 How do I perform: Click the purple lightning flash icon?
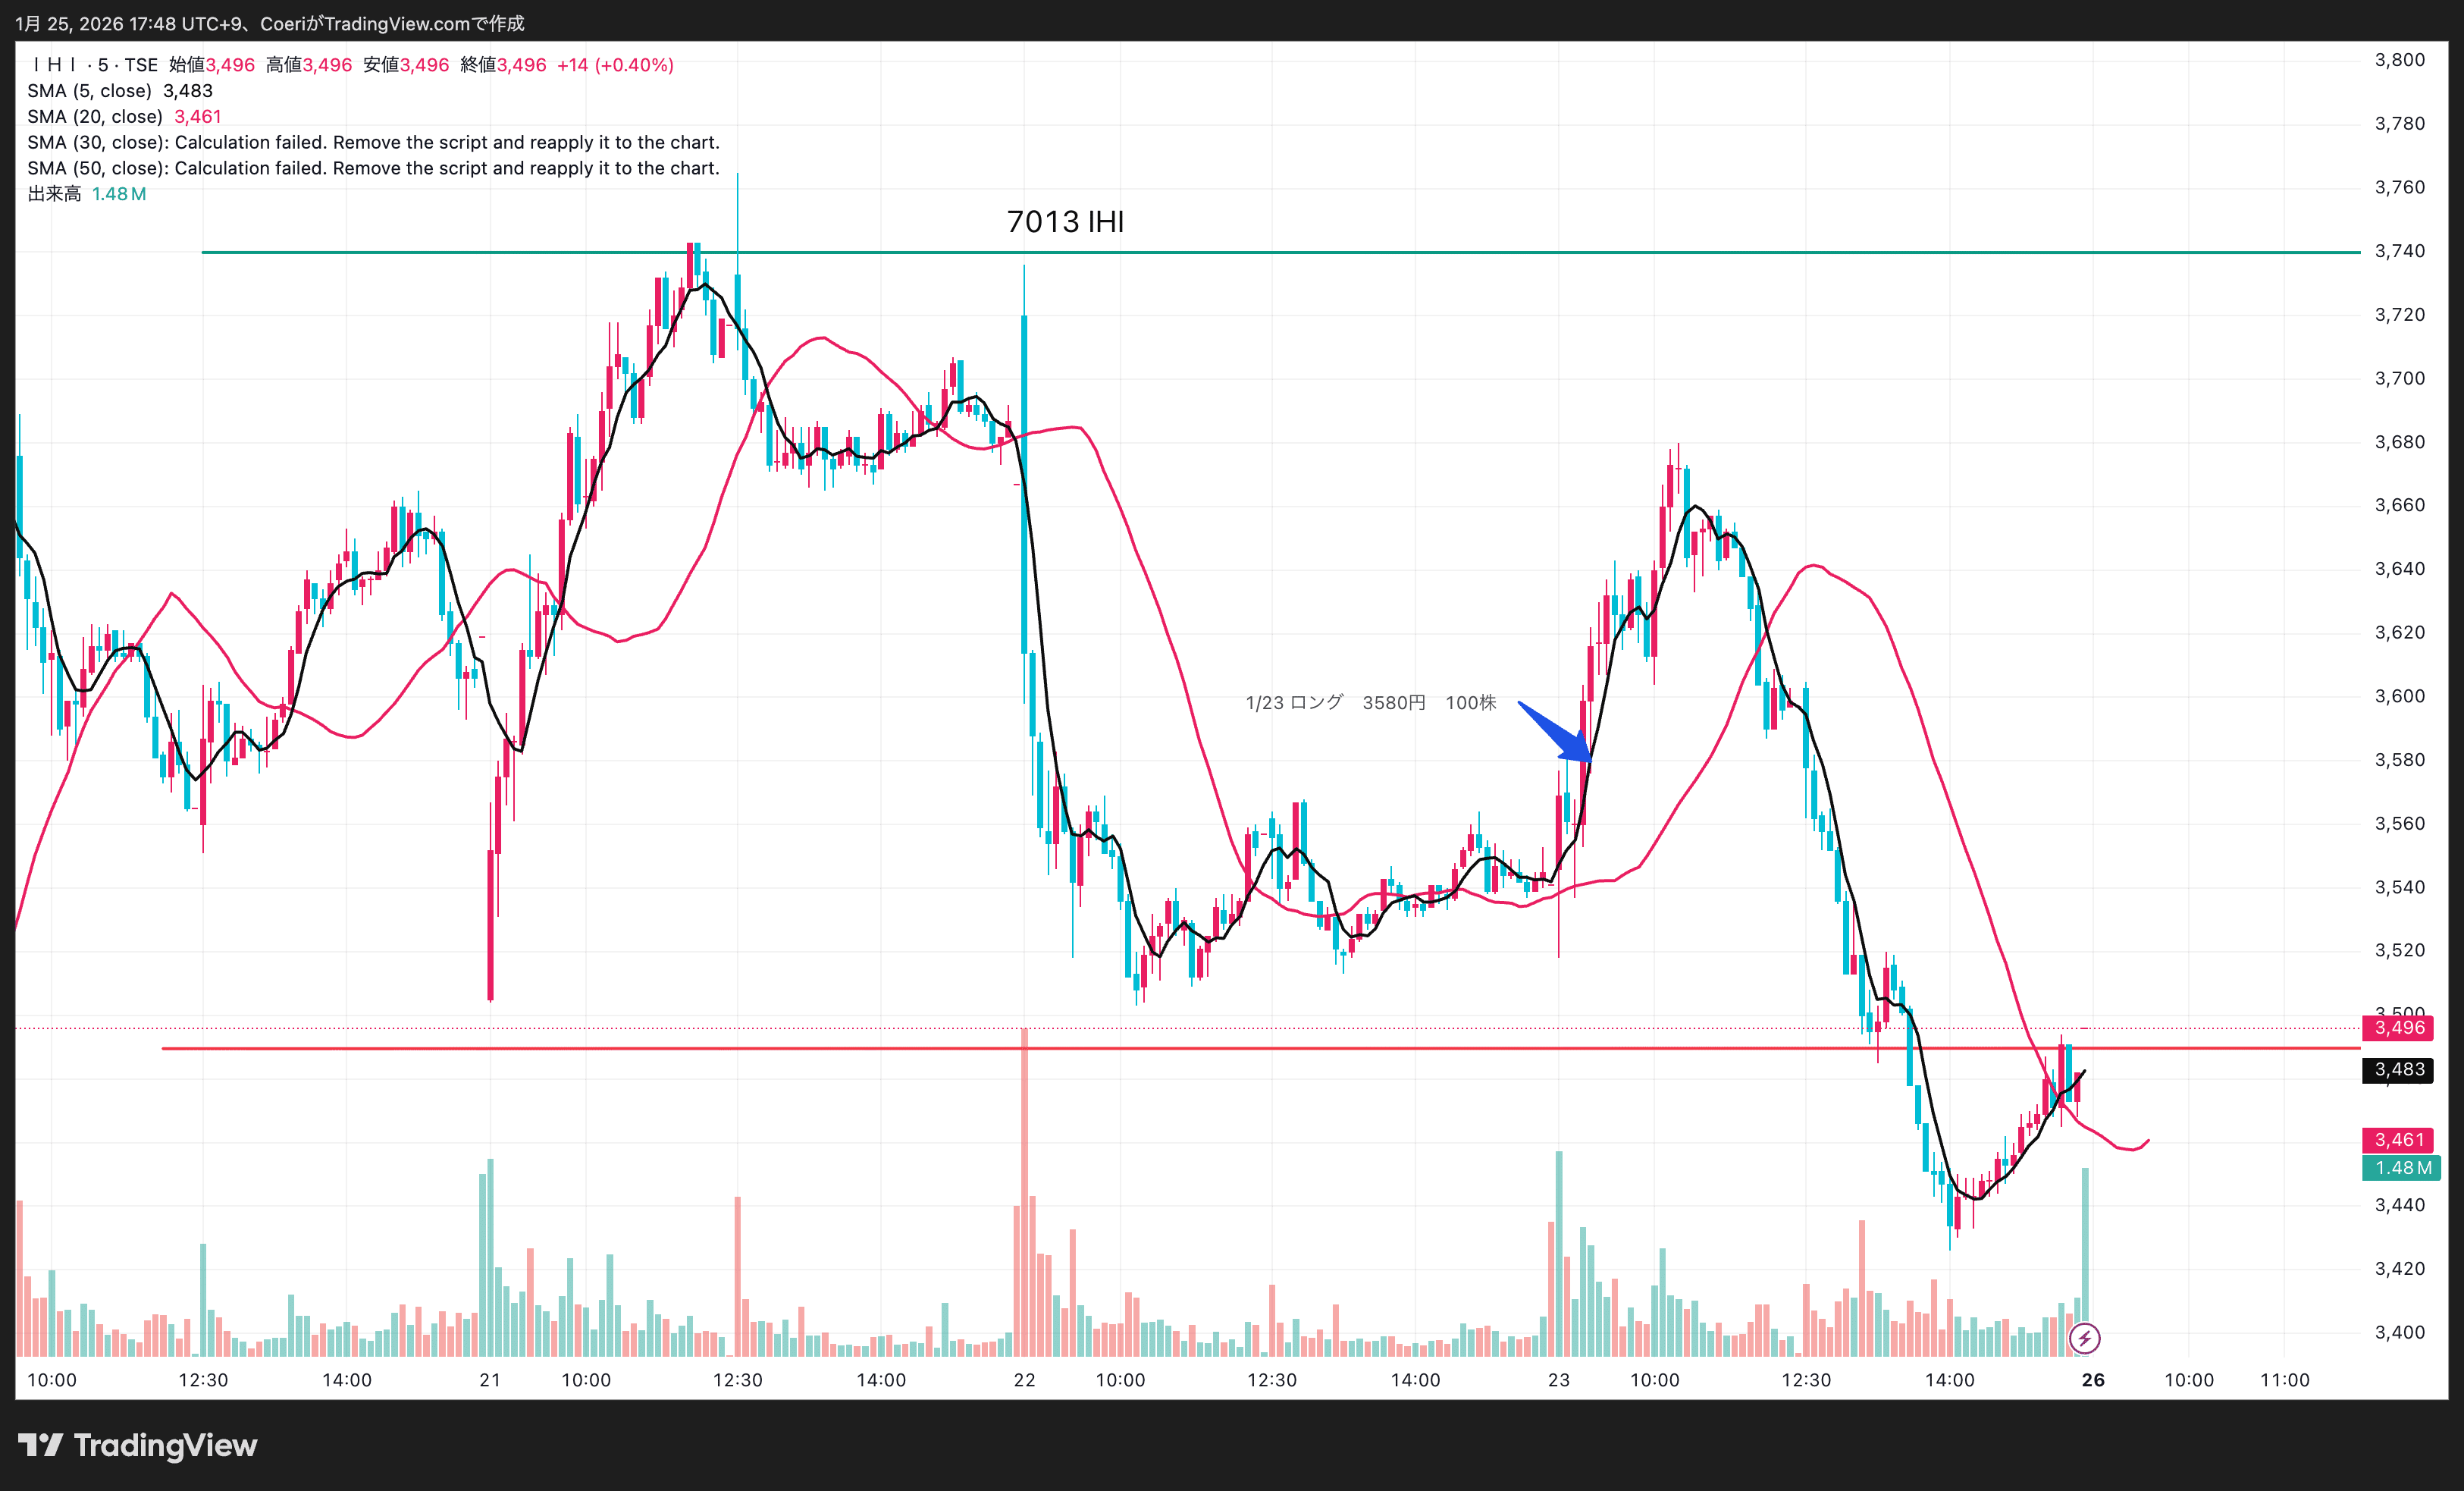pos(2084,1337)
